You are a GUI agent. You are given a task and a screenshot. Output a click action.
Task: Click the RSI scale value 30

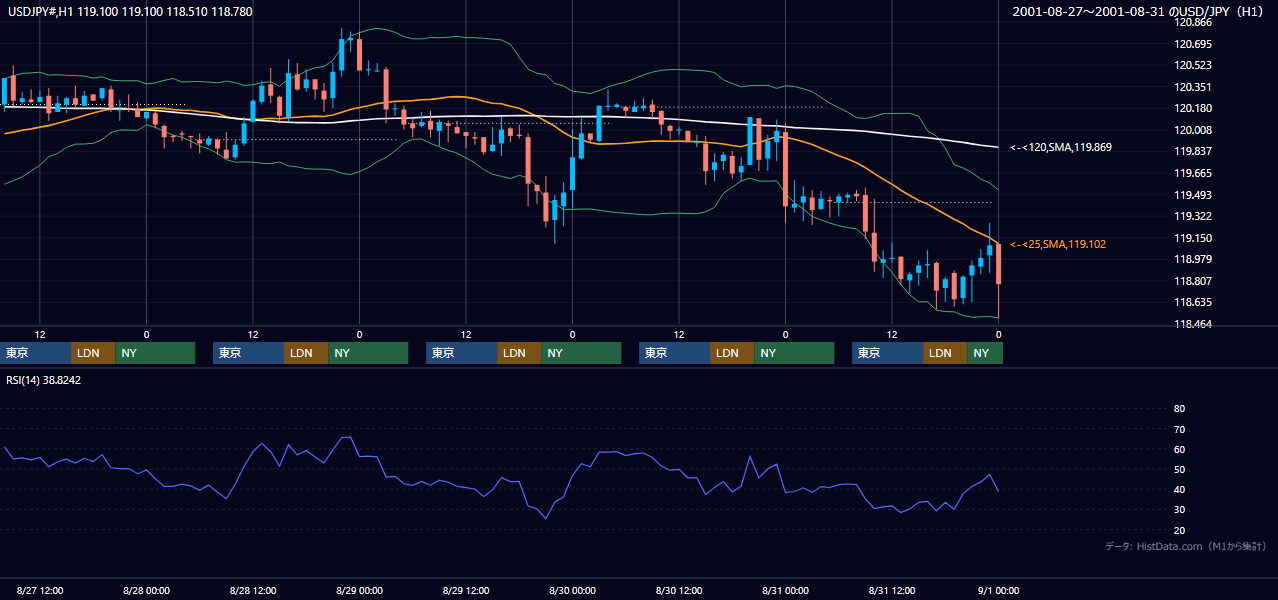tap(1180, 509)
